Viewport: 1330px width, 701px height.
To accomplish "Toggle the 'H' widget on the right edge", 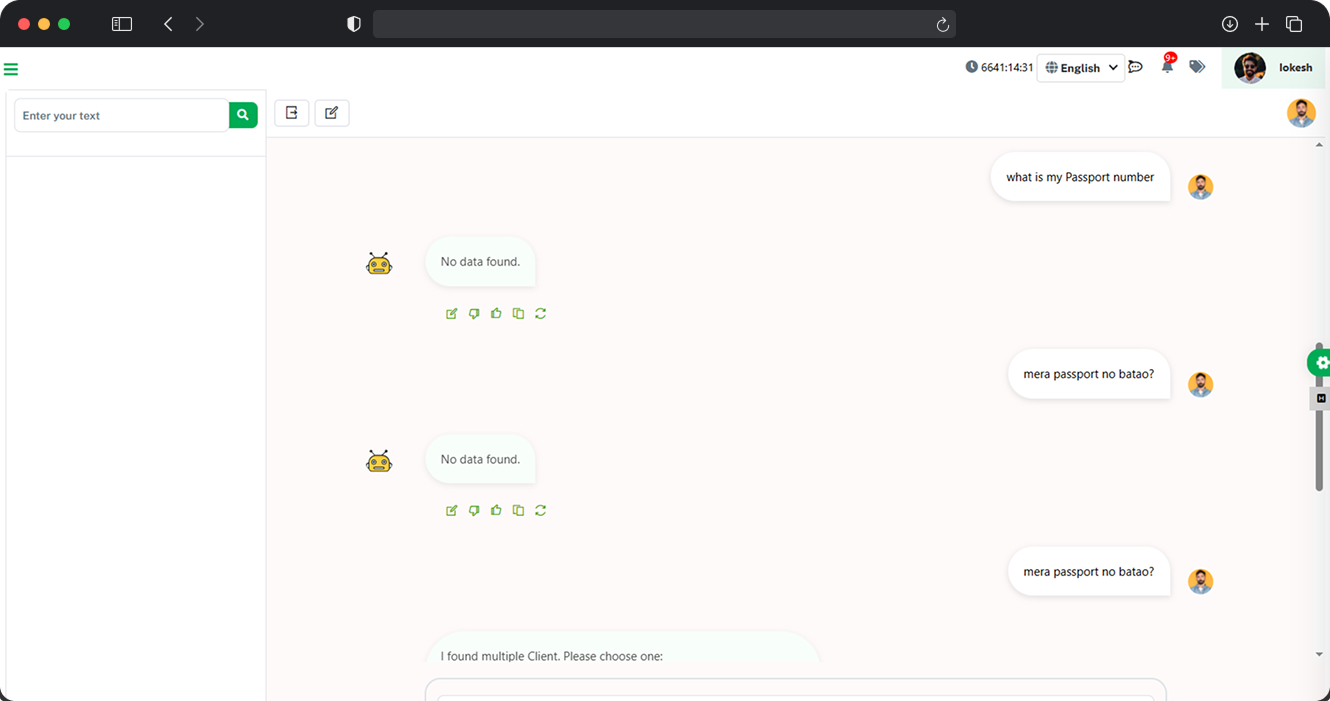I will tap(1319, 397).
